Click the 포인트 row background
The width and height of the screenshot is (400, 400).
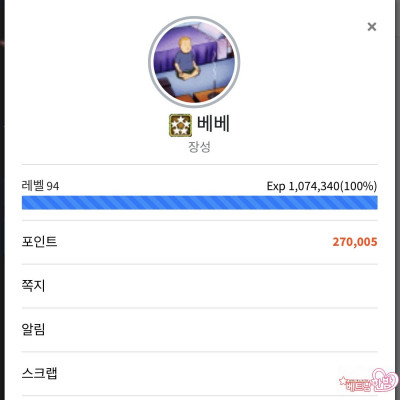[200, 242]
